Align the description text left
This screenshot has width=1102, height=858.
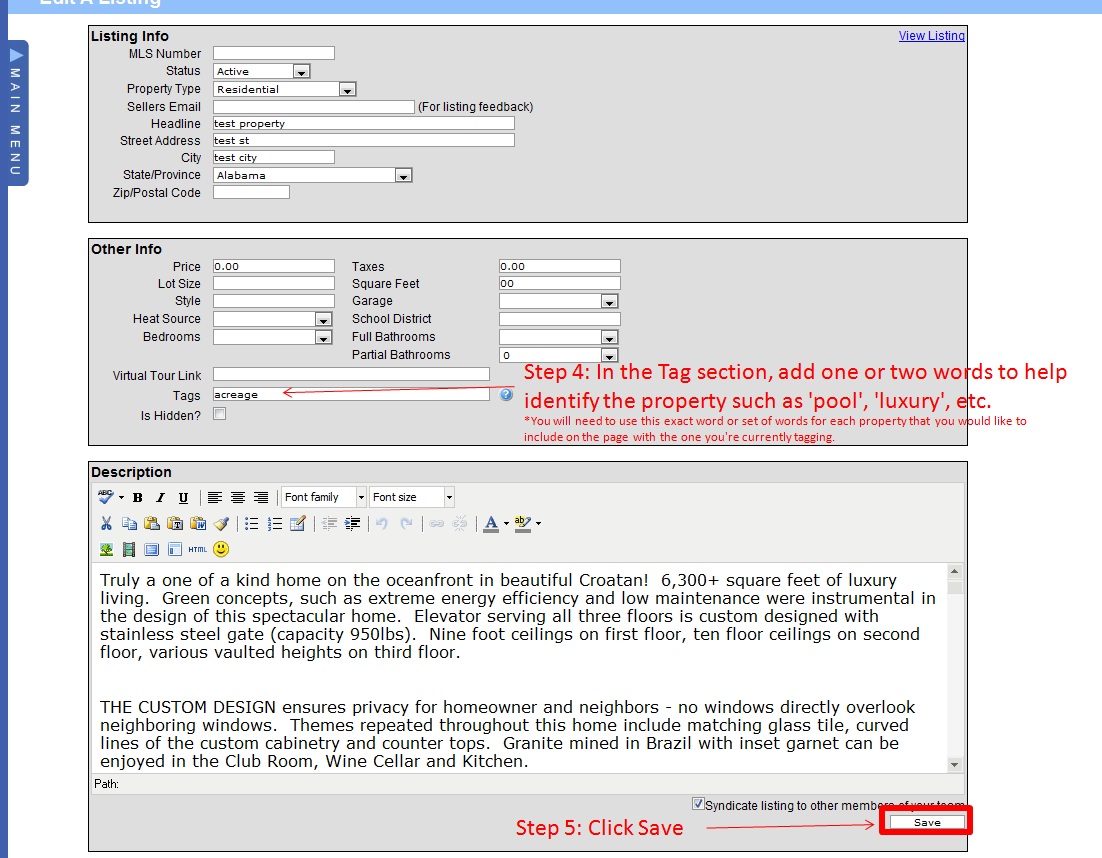215,498
